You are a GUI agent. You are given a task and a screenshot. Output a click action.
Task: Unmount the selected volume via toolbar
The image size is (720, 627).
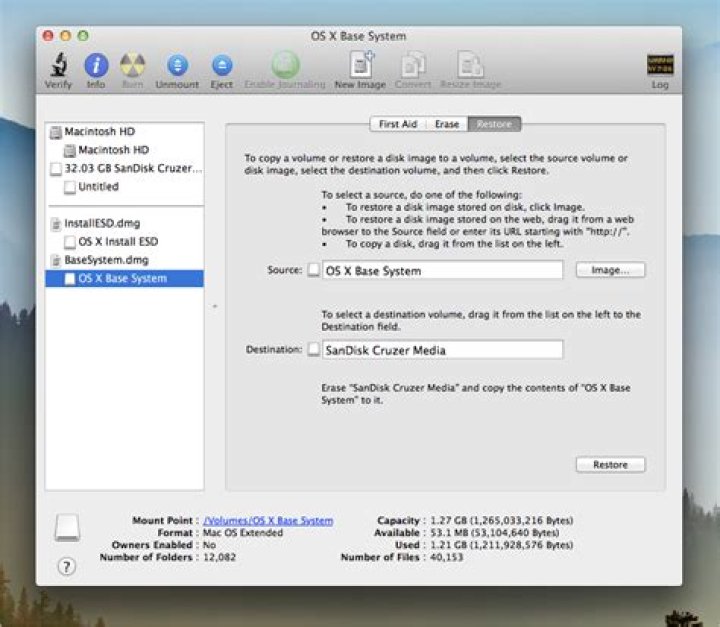177,65
